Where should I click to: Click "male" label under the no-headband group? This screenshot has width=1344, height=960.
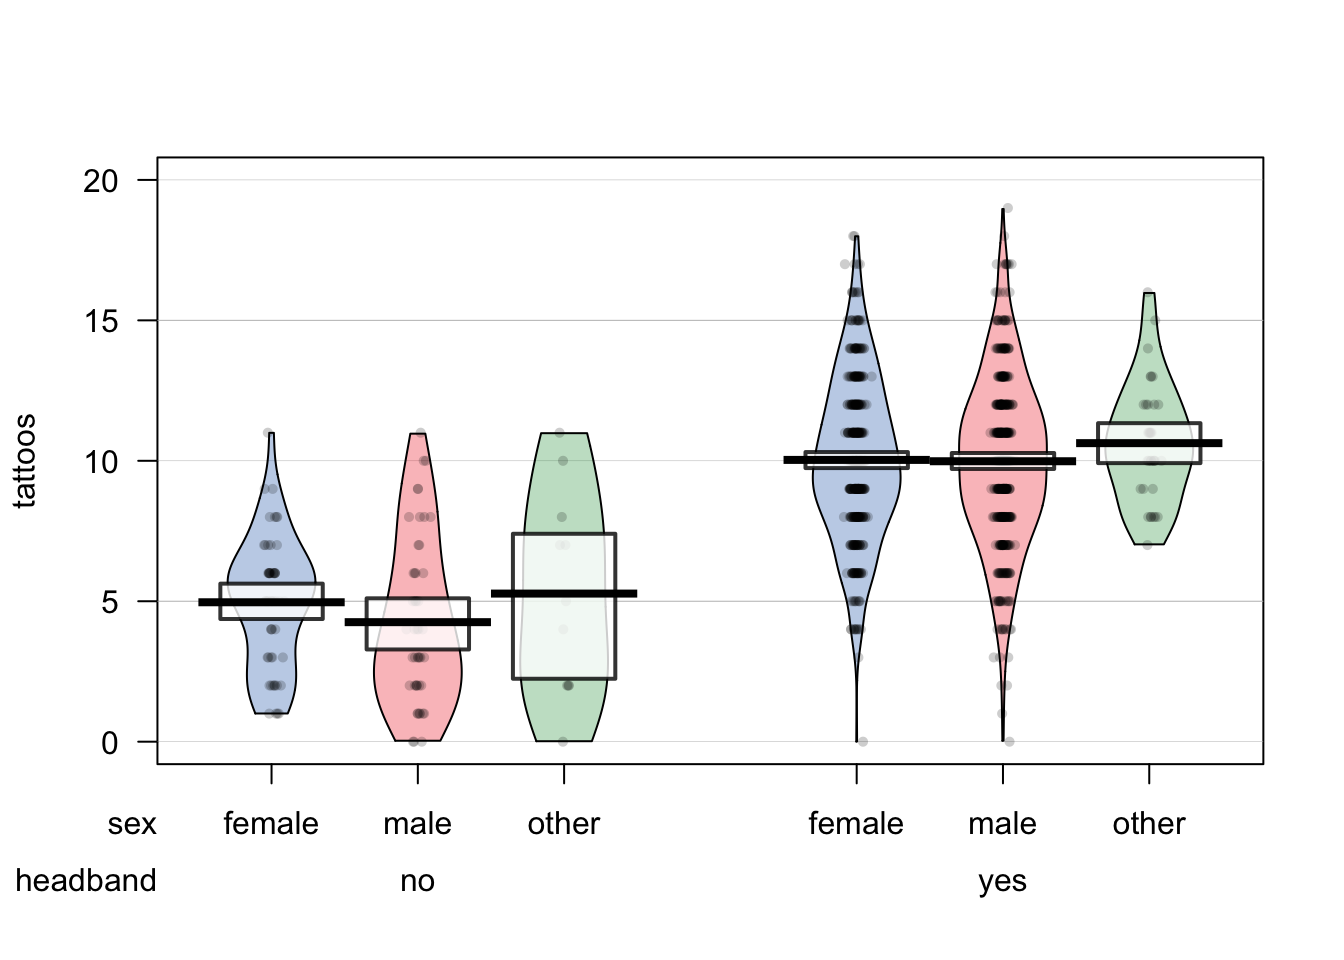417,824
